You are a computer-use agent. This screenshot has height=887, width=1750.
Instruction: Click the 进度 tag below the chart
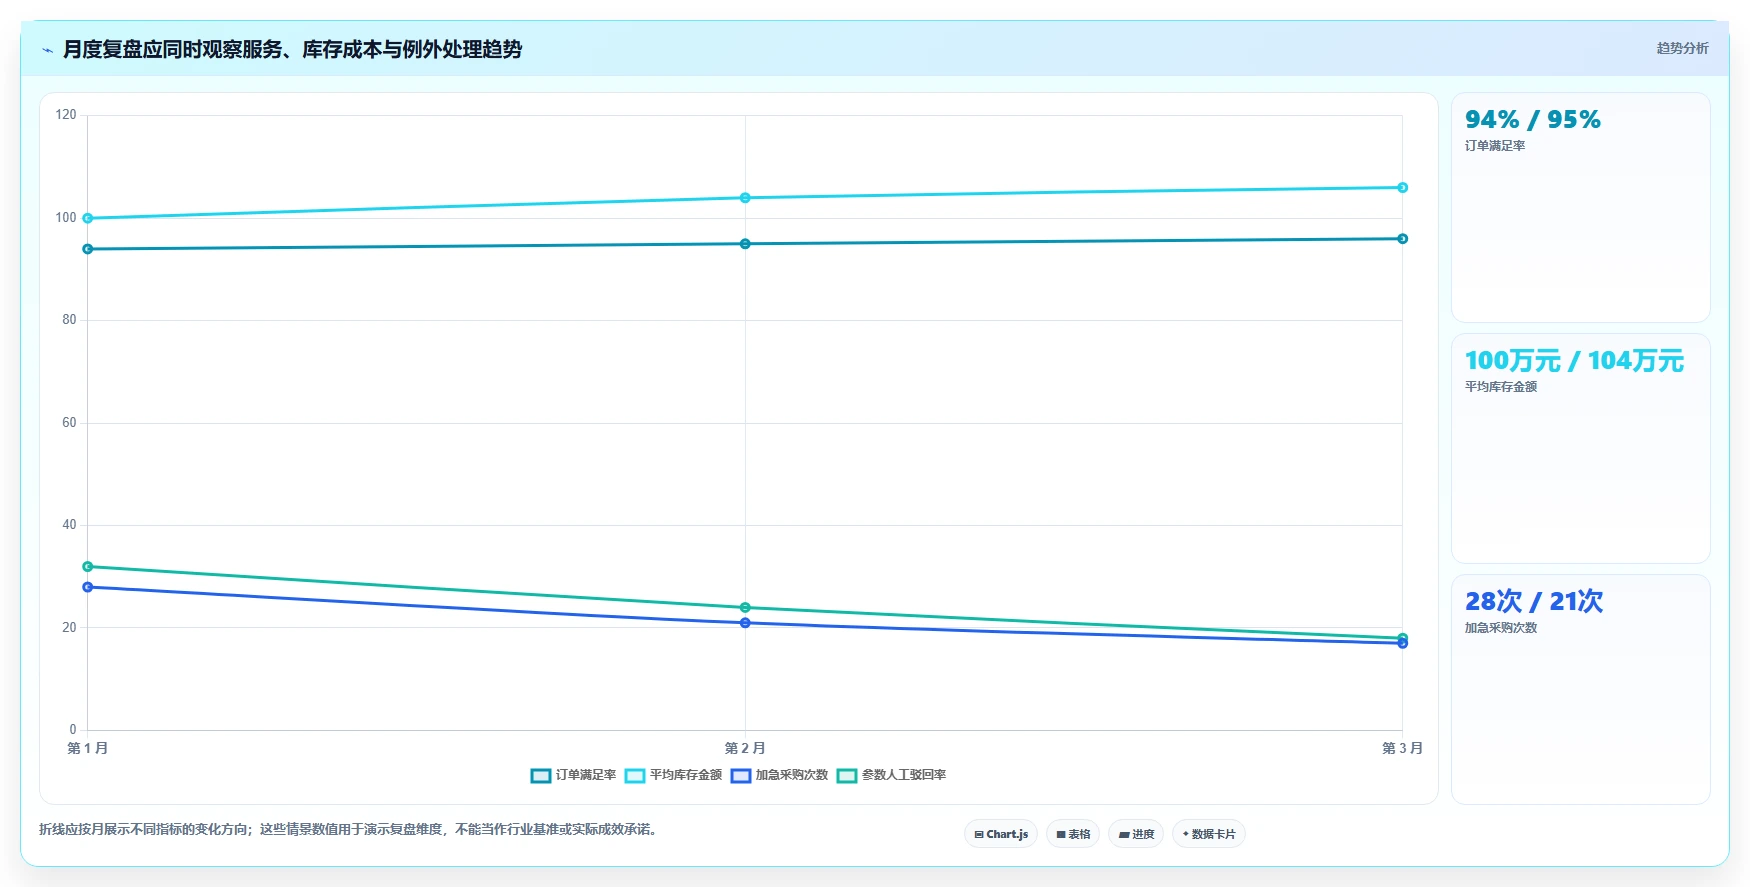(x=1136, y=834)
